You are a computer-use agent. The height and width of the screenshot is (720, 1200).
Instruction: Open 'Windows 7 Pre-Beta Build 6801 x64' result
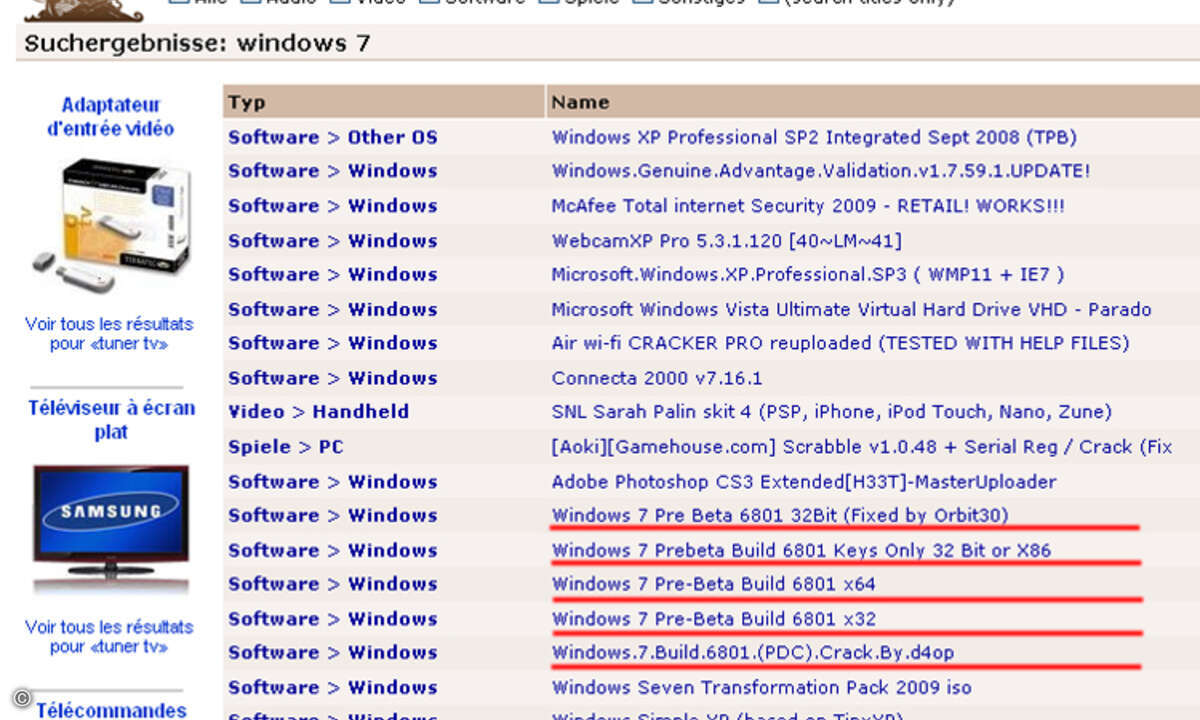[713, 584]
